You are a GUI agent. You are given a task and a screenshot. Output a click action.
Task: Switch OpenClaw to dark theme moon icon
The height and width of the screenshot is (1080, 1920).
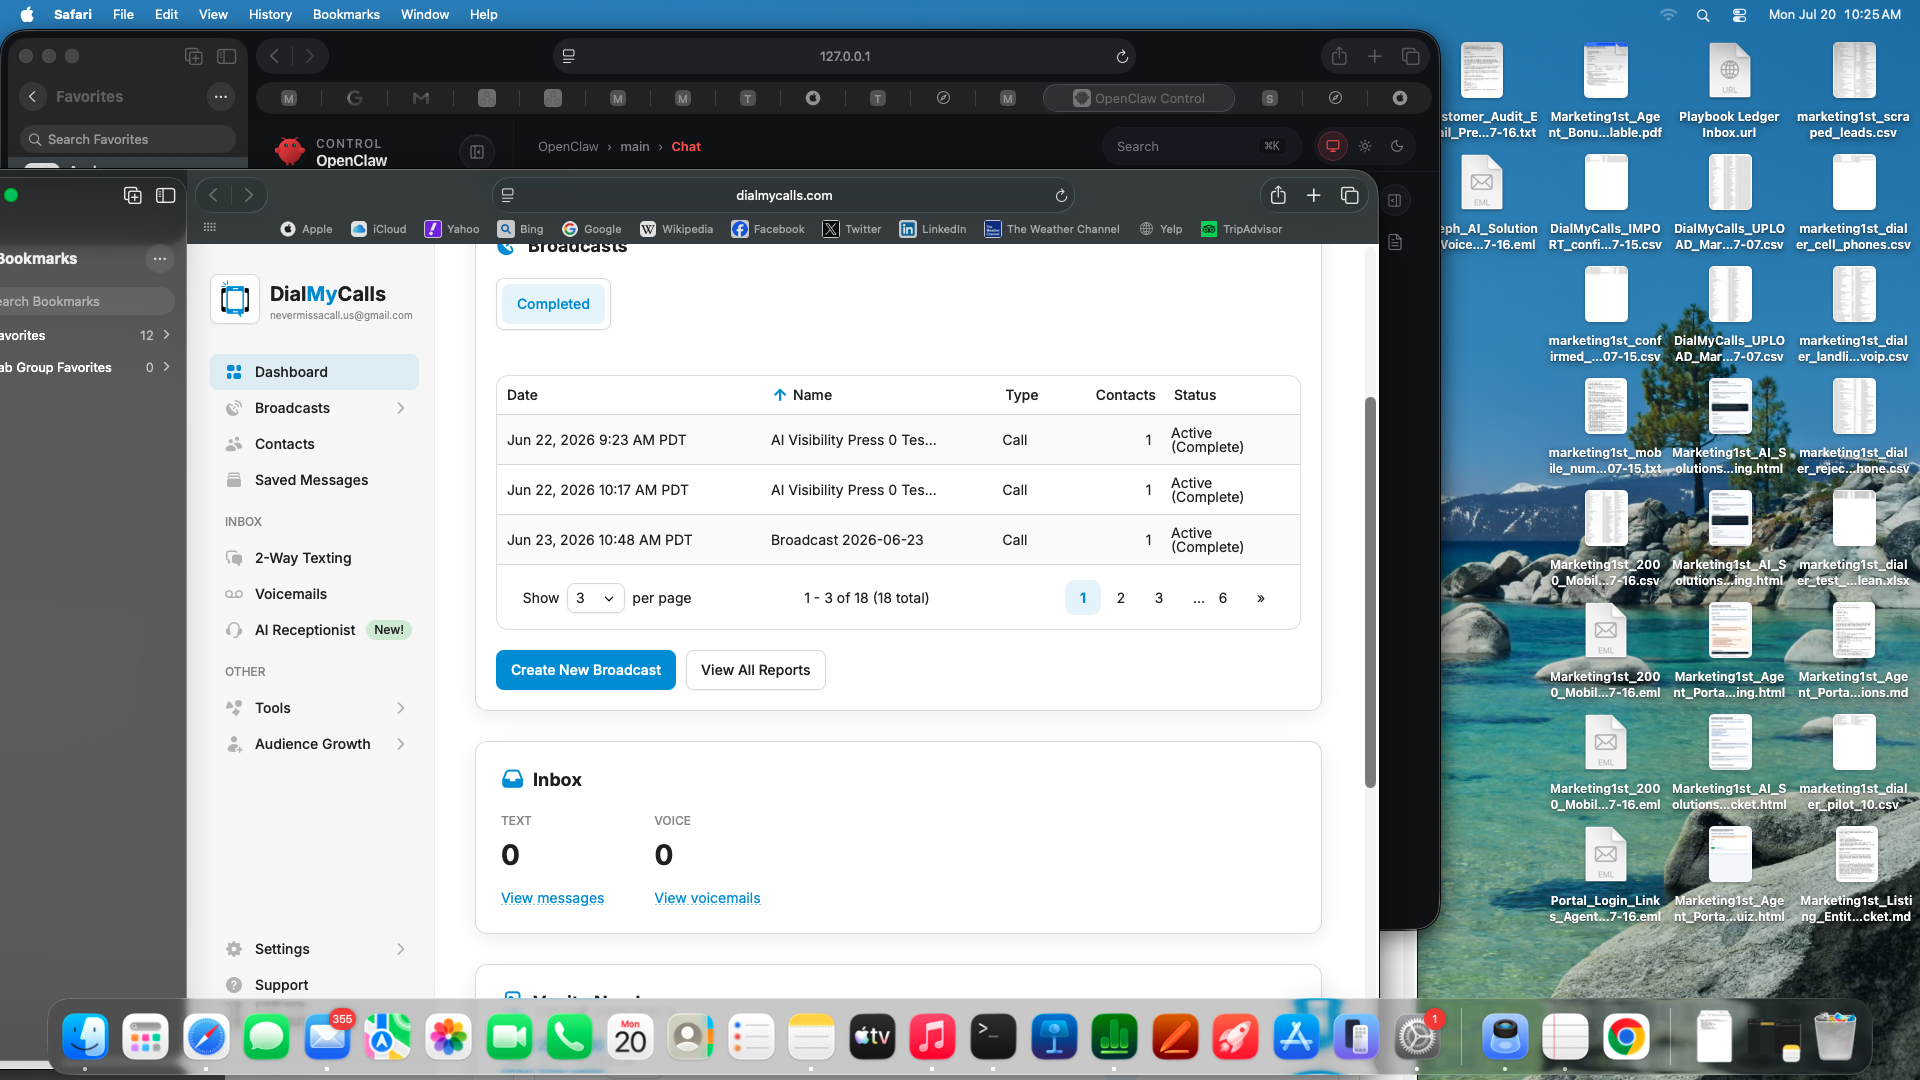click(x=1397, y=146)
